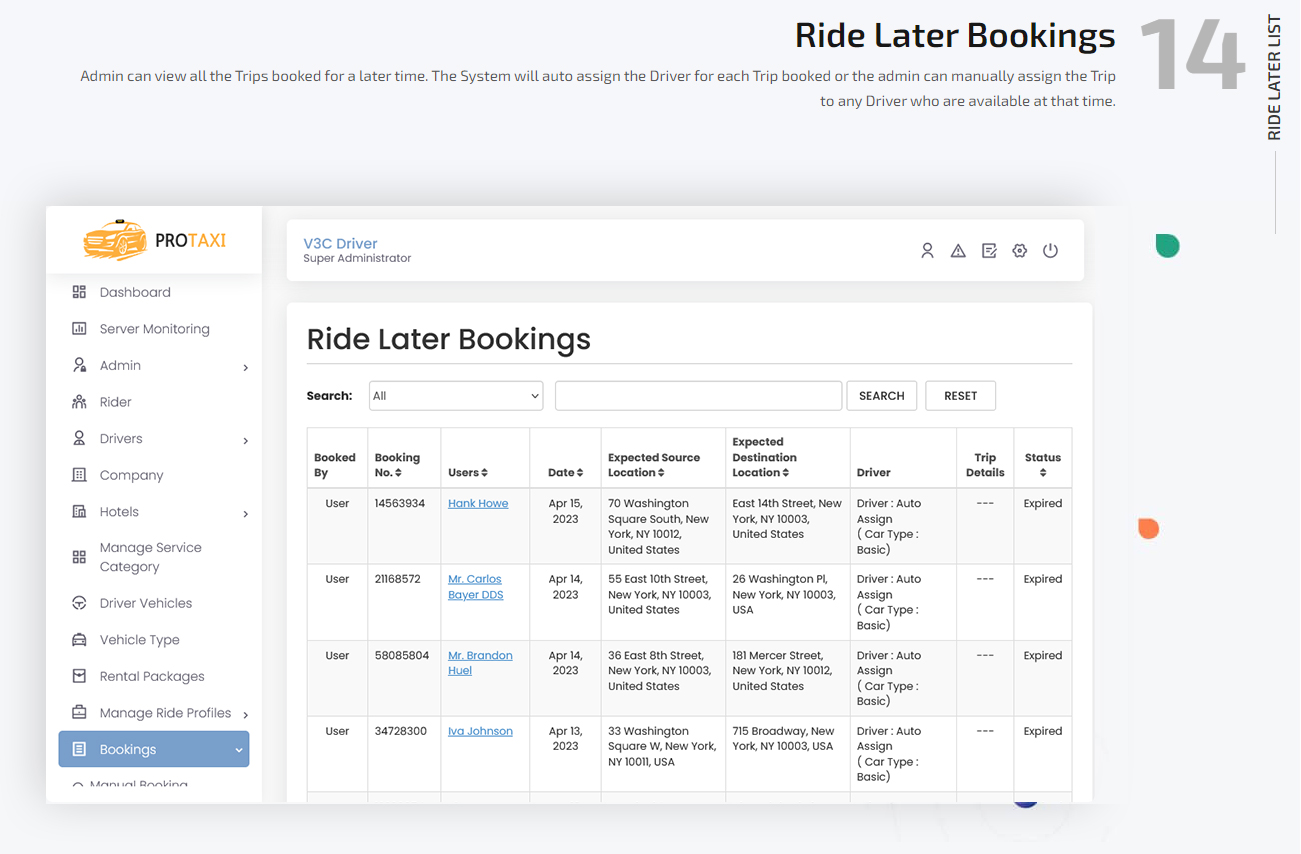Click booking number 14563934
The image size is (1301, 854).
coord(400,503)
